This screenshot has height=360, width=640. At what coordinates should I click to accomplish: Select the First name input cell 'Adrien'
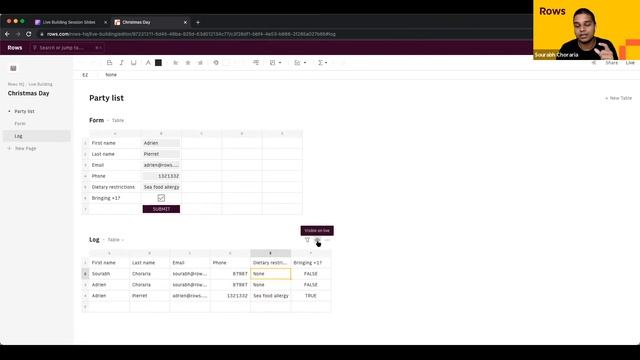(161, 143)
